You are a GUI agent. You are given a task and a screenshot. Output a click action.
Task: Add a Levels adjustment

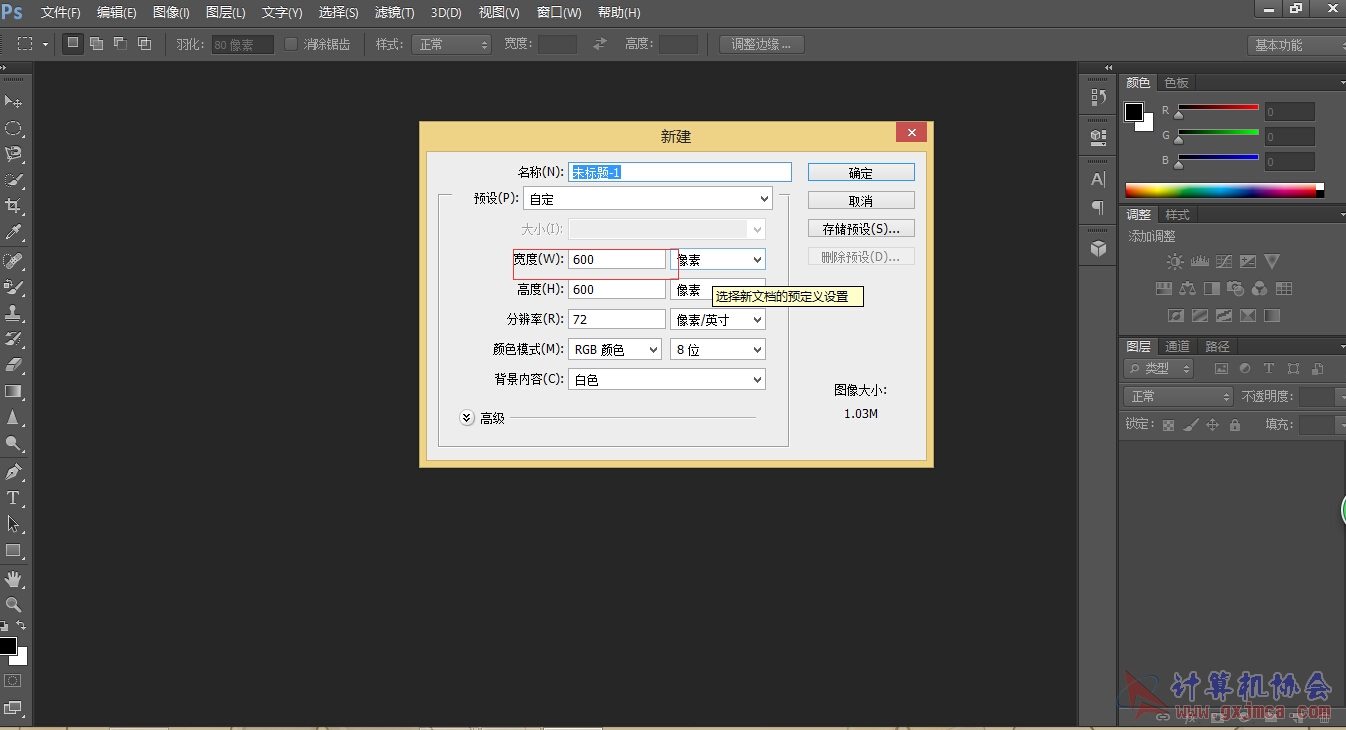[1199, 262]
